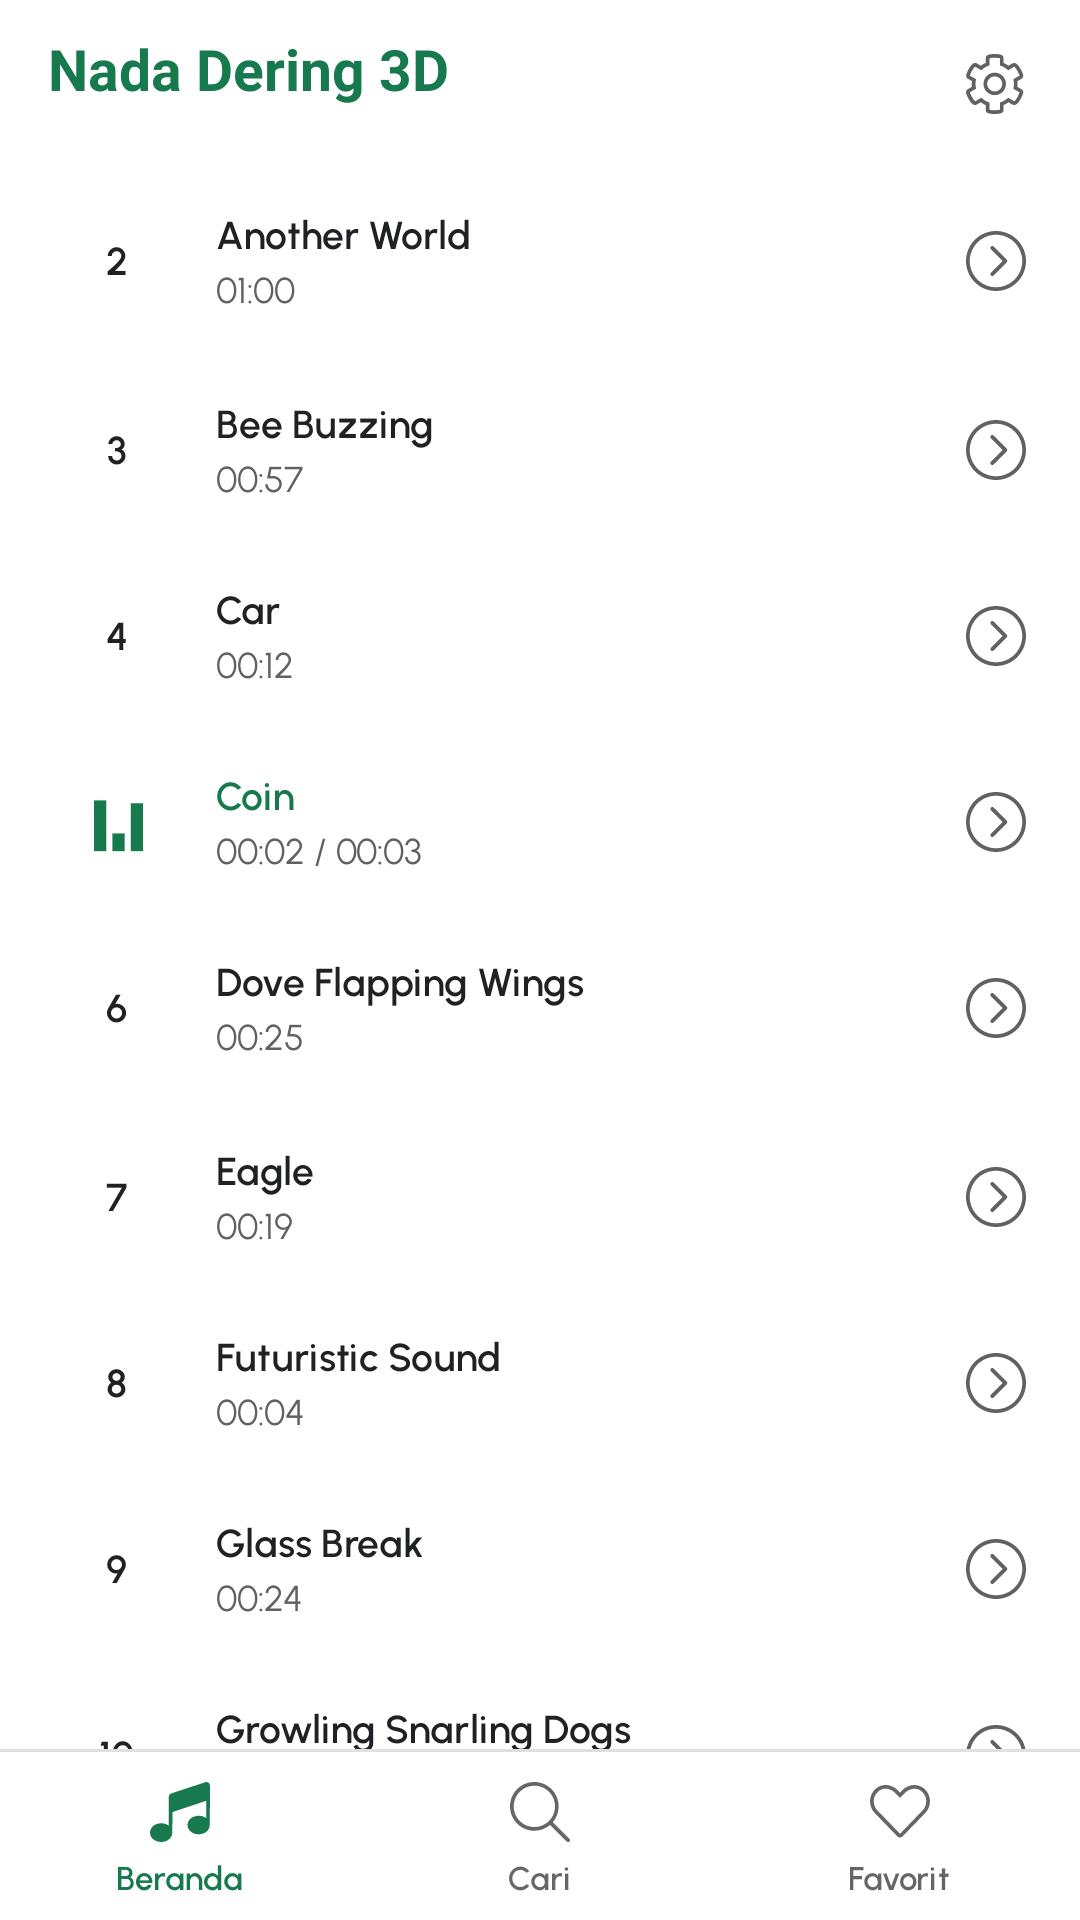1080x1920 pixels.
Task: Tap the playing equalizer icon beside Coin
Action: coord(118,825)
